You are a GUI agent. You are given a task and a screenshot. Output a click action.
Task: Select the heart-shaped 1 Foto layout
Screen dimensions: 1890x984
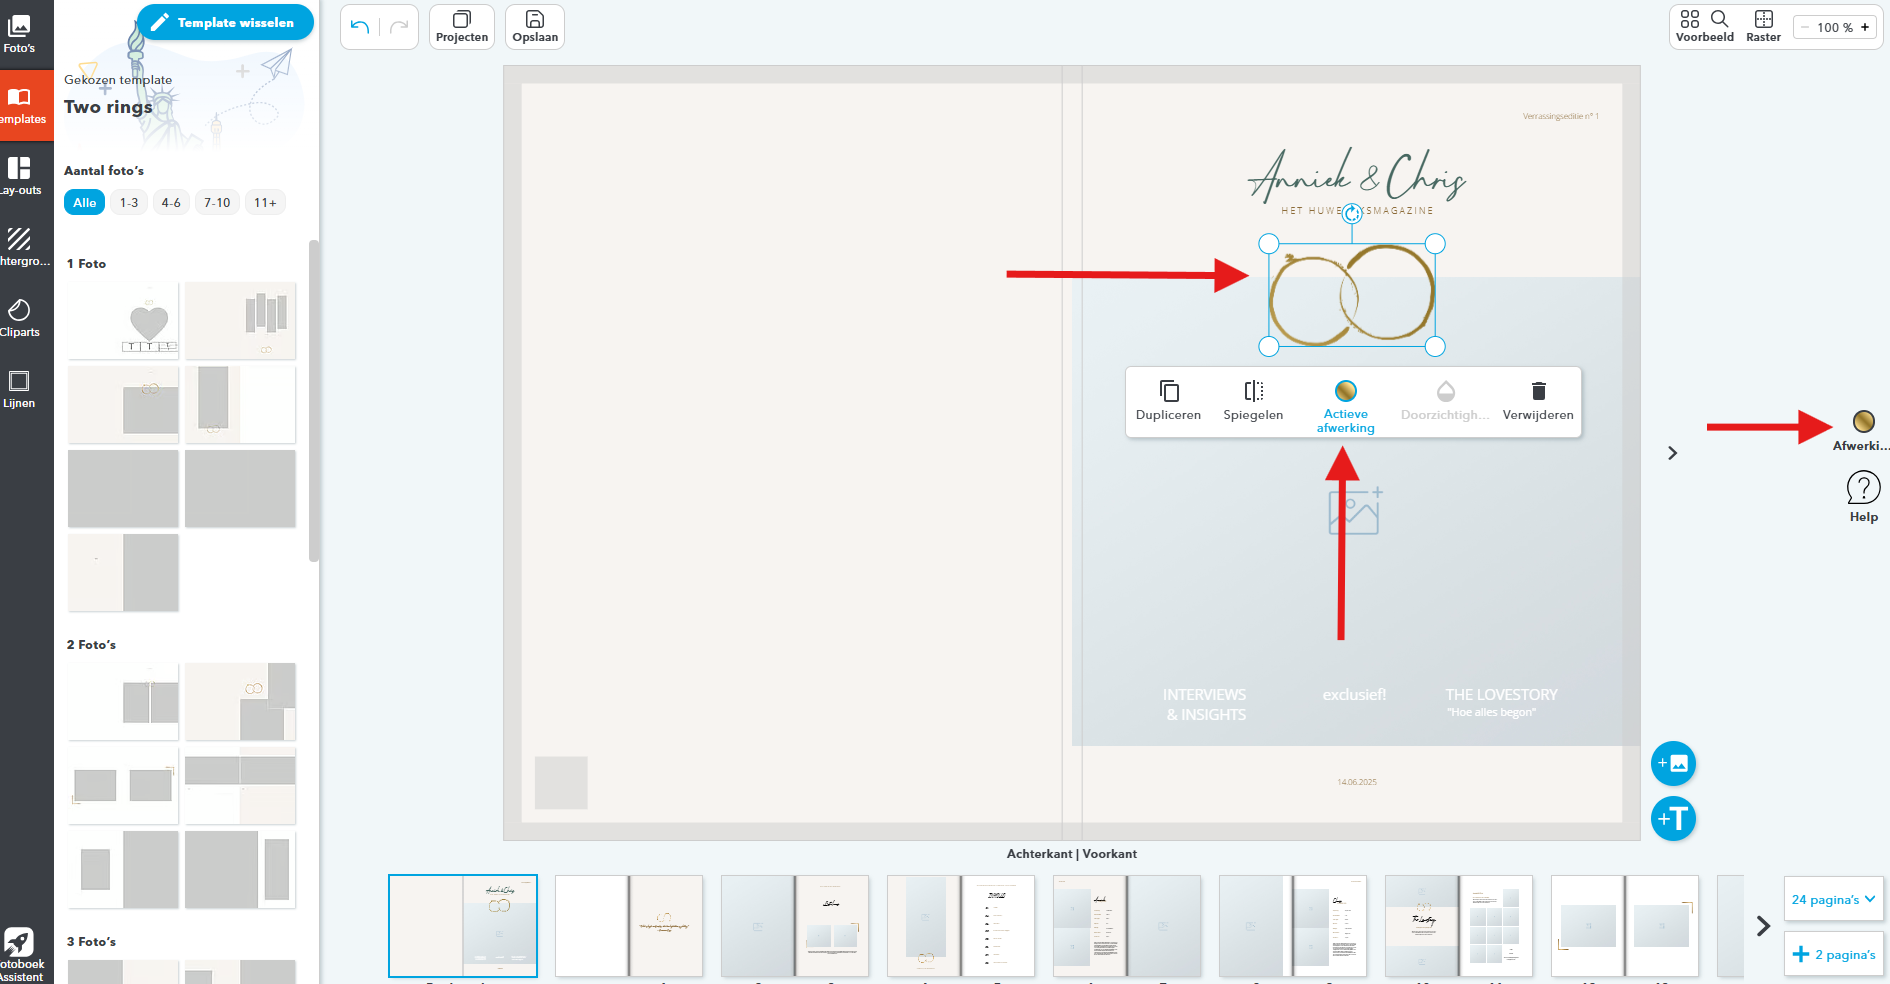tap(123, 321)
